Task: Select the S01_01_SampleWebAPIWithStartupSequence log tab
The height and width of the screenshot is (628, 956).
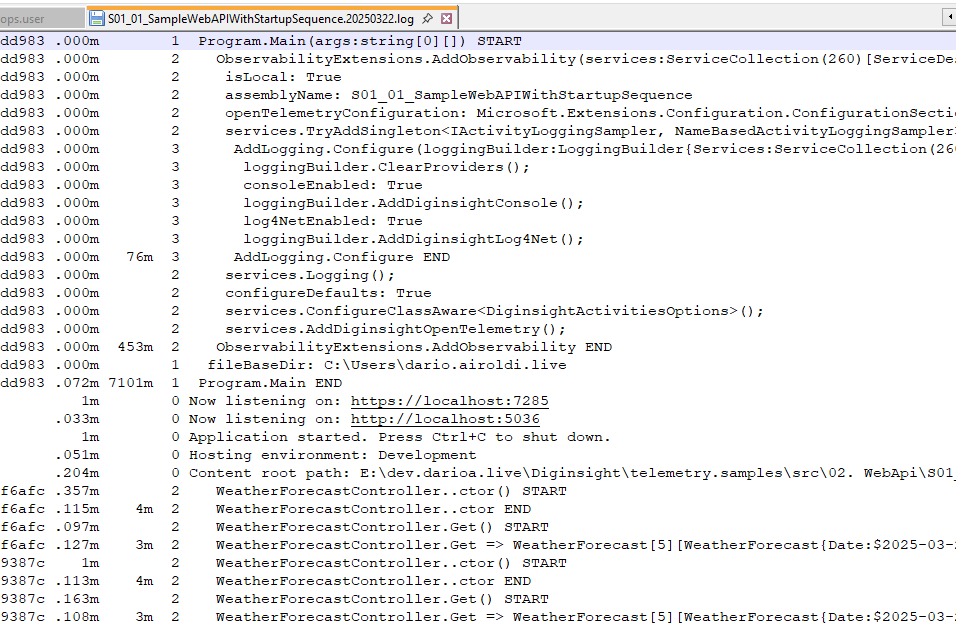Action: 260,18
